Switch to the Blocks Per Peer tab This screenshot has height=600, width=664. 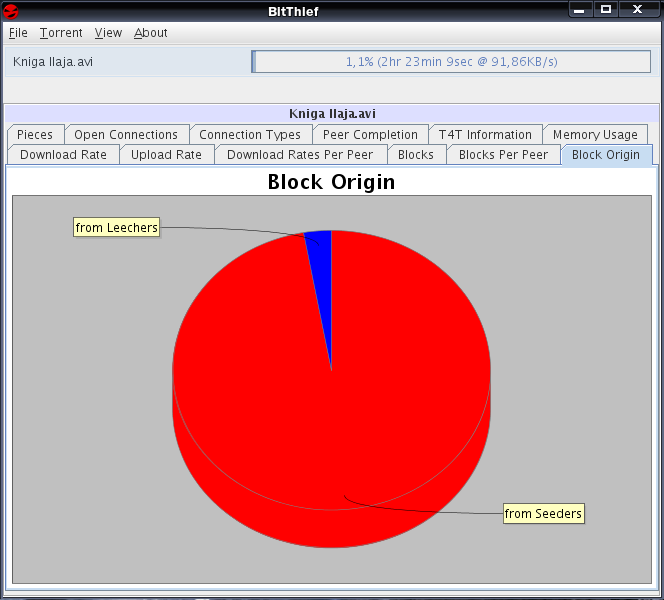(x=504, y=155)
